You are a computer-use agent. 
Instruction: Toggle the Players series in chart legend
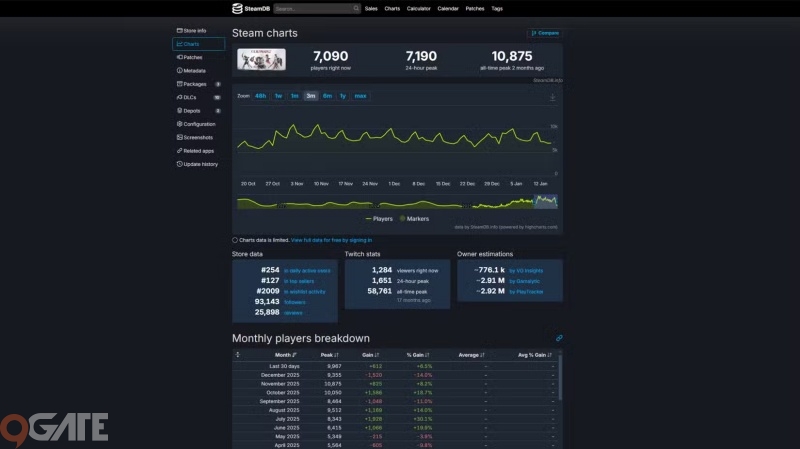pos(381,218)
